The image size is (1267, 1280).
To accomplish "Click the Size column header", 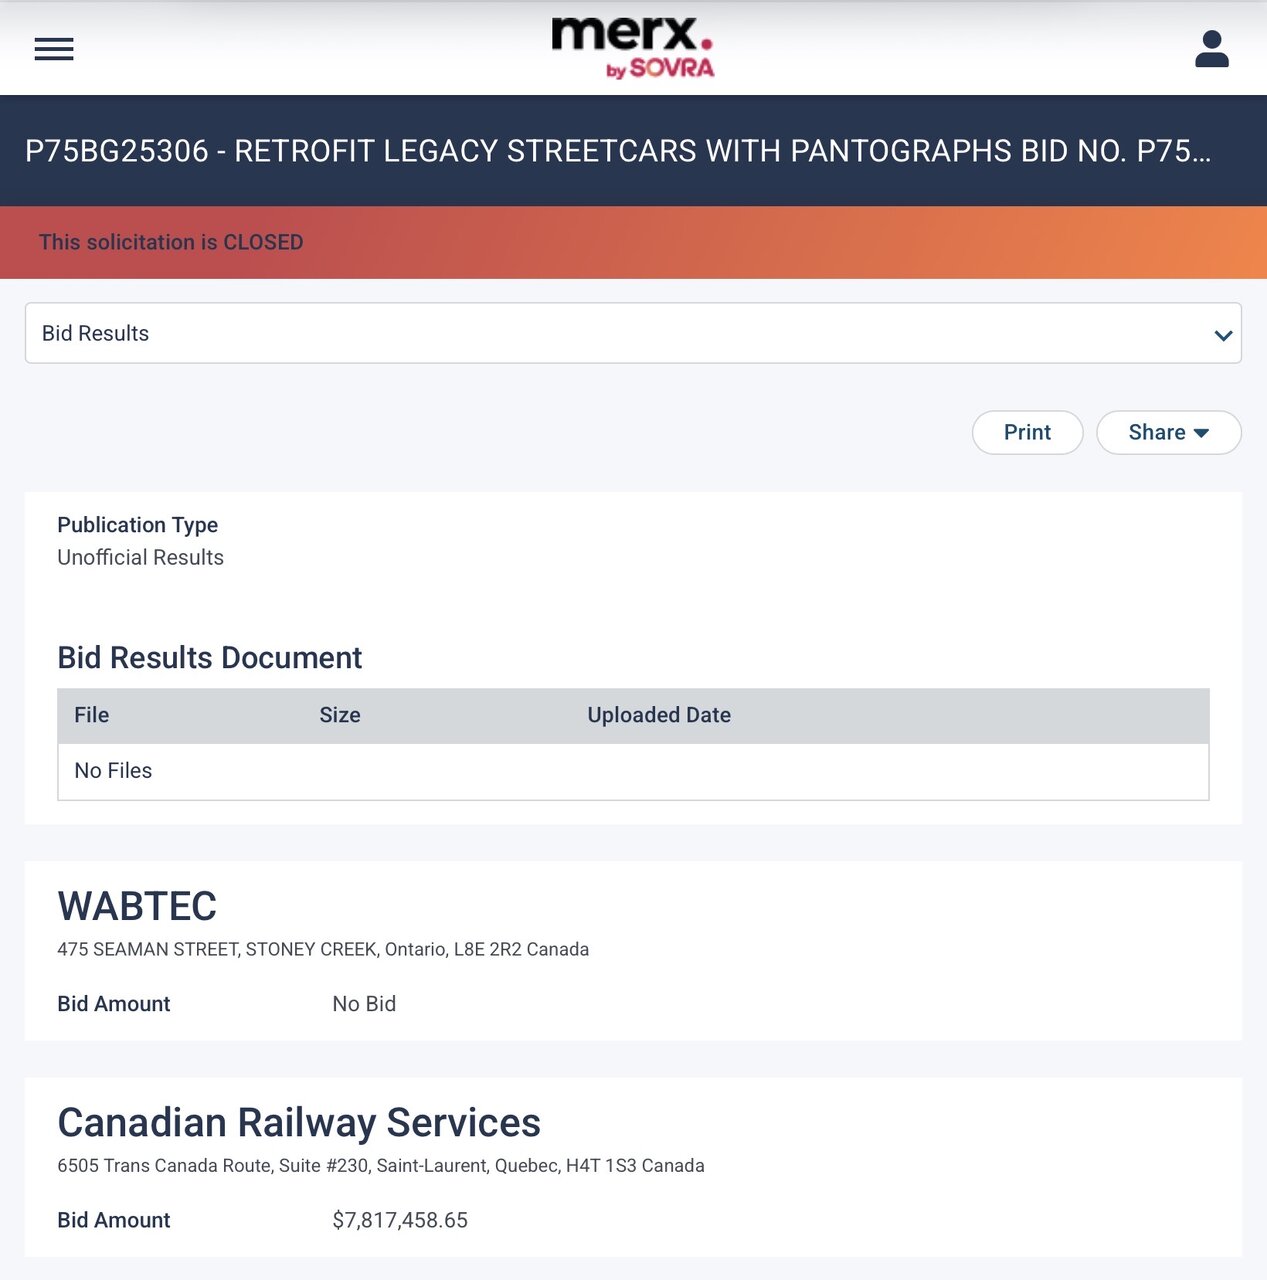I will [x=340, y=715].
